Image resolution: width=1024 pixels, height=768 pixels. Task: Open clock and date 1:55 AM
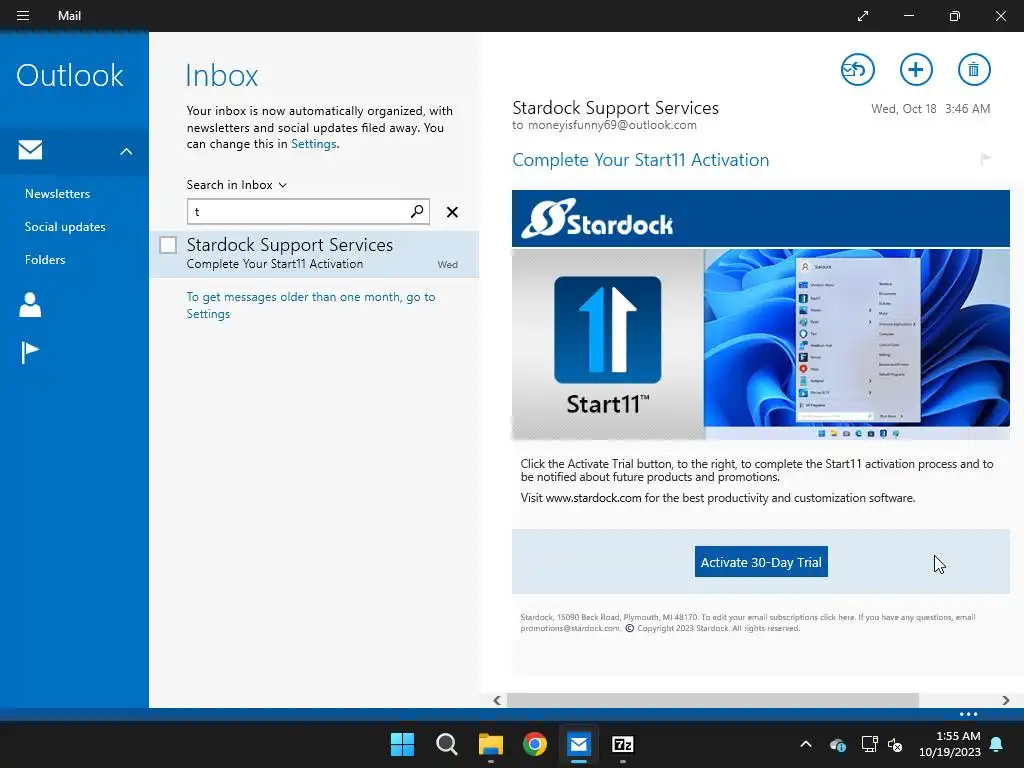coord(950,744)
